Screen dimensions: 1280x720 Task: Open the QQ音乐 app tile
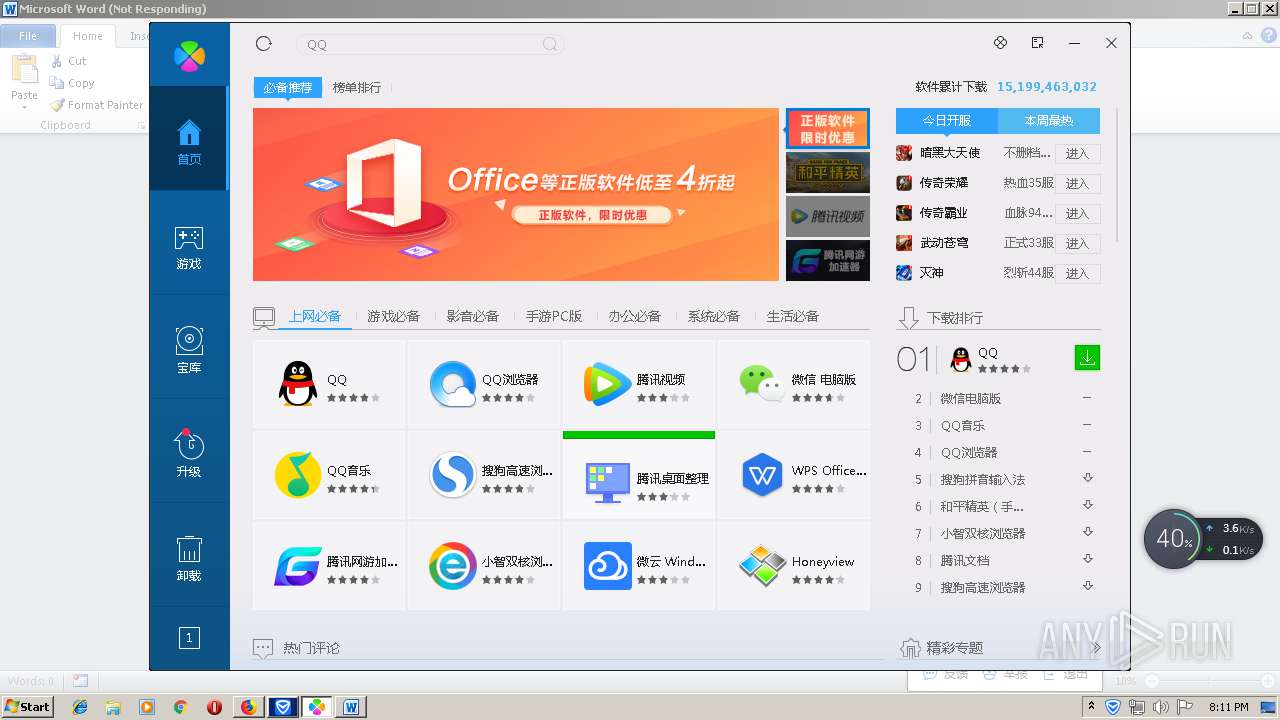(x=329, y=475)
